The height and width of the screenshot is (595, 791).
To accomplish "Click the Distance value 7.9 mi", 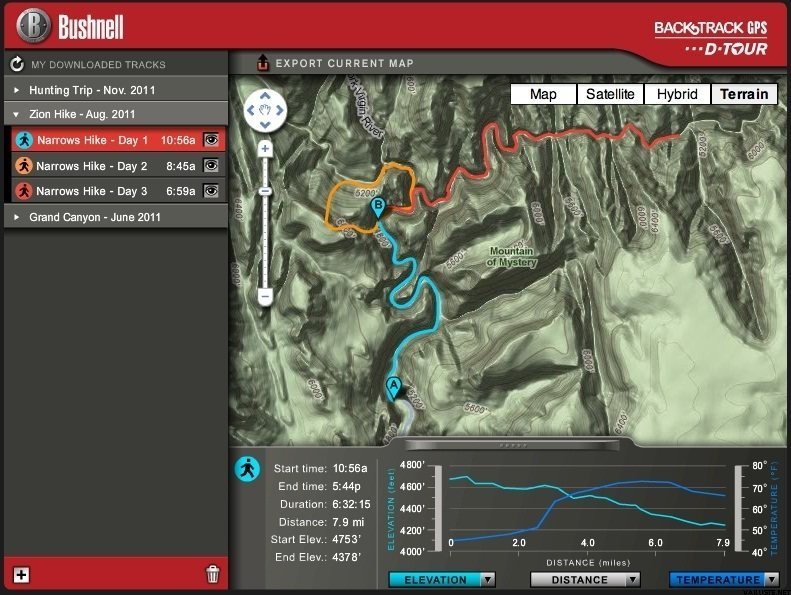I will pyautogui.click(x=348, y=522).
